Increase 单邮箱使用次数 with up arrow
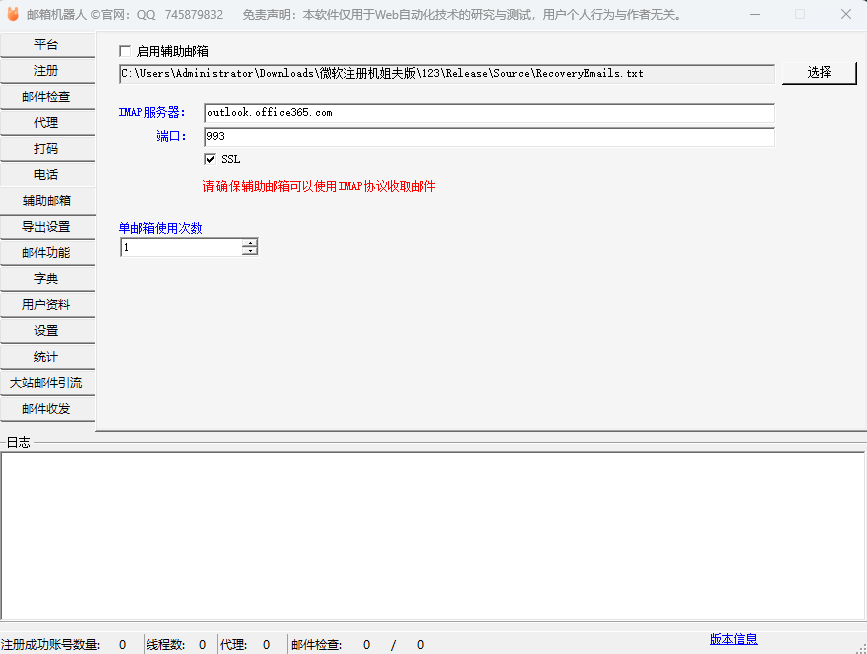This screenshot has height=654, width=867. click(249, 242)
